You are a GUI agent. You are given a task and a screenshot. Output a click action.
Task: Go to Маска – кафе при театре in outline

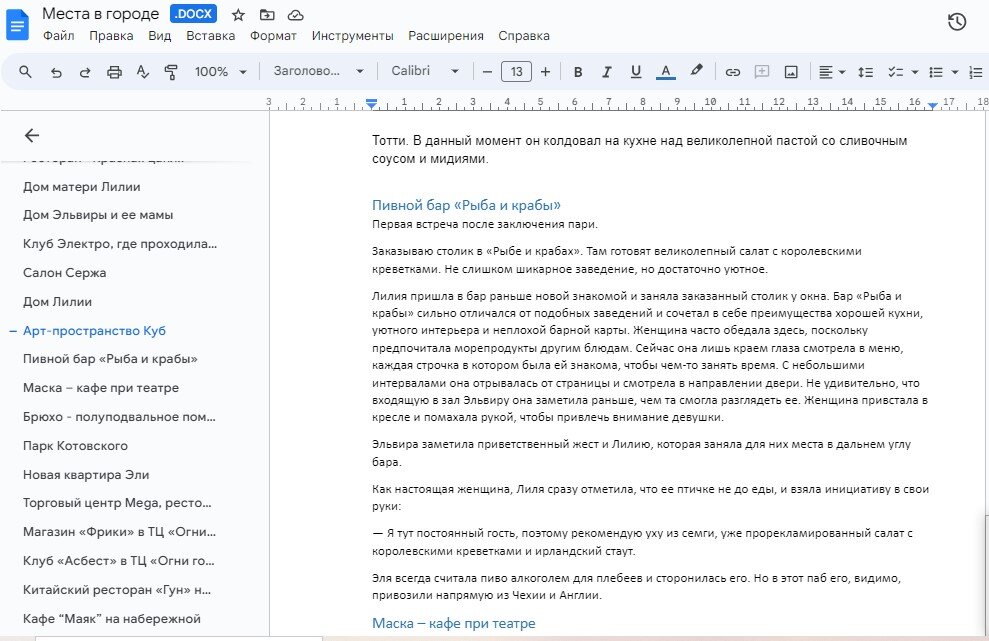[x=101, y=388]
